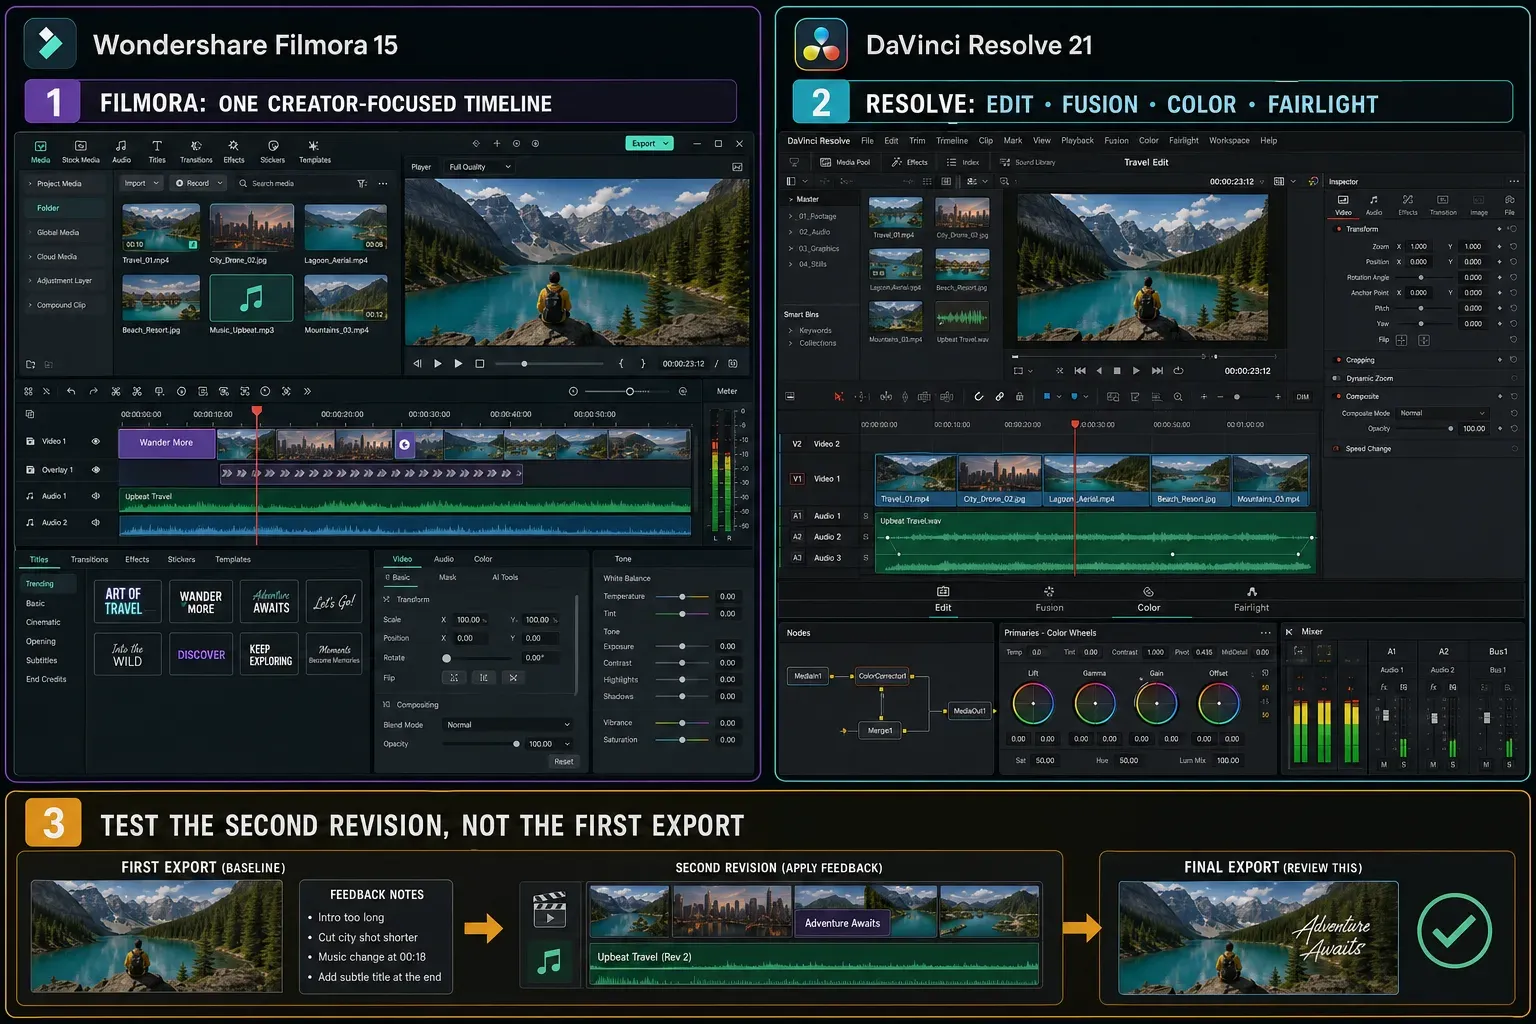1536x1024 pixels.
Task: Solo the Audio 1 track in Resolve
Action: click(x=866, y=516)
